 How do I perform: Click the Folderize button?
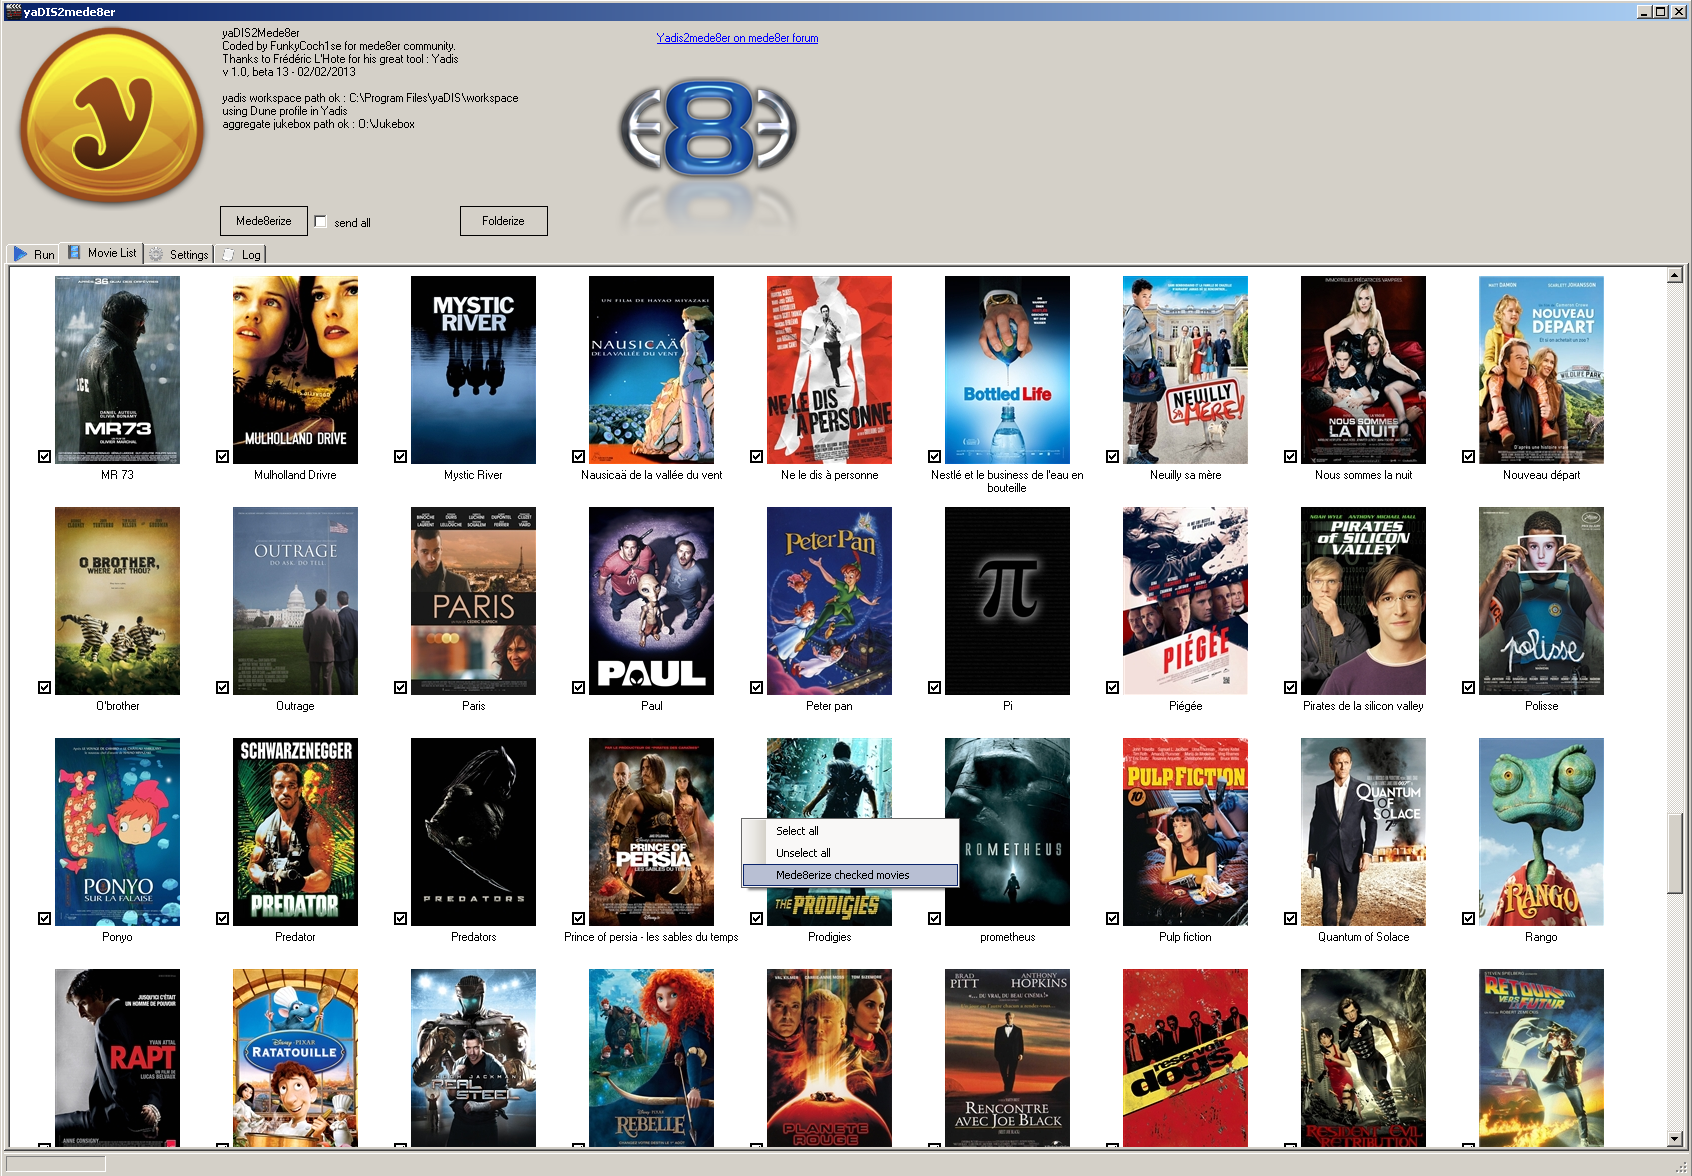pos(503,221)
